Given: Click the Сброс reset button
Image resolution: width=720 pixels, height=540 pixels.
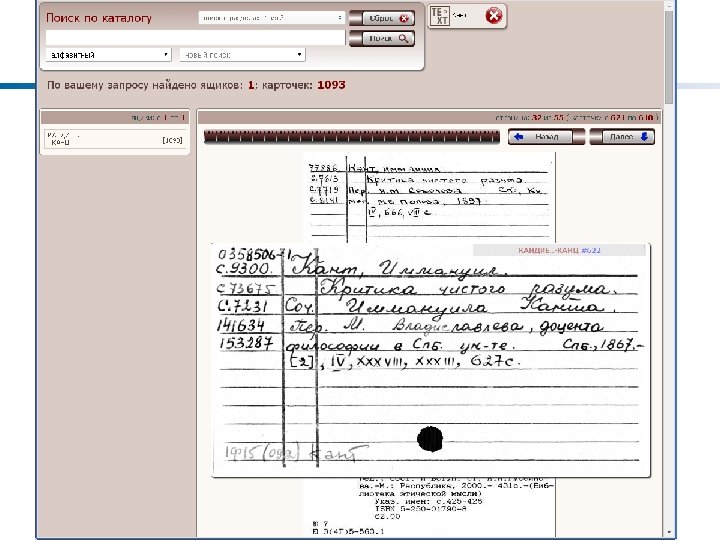Looking at the screenshot, I should point(382,18).
